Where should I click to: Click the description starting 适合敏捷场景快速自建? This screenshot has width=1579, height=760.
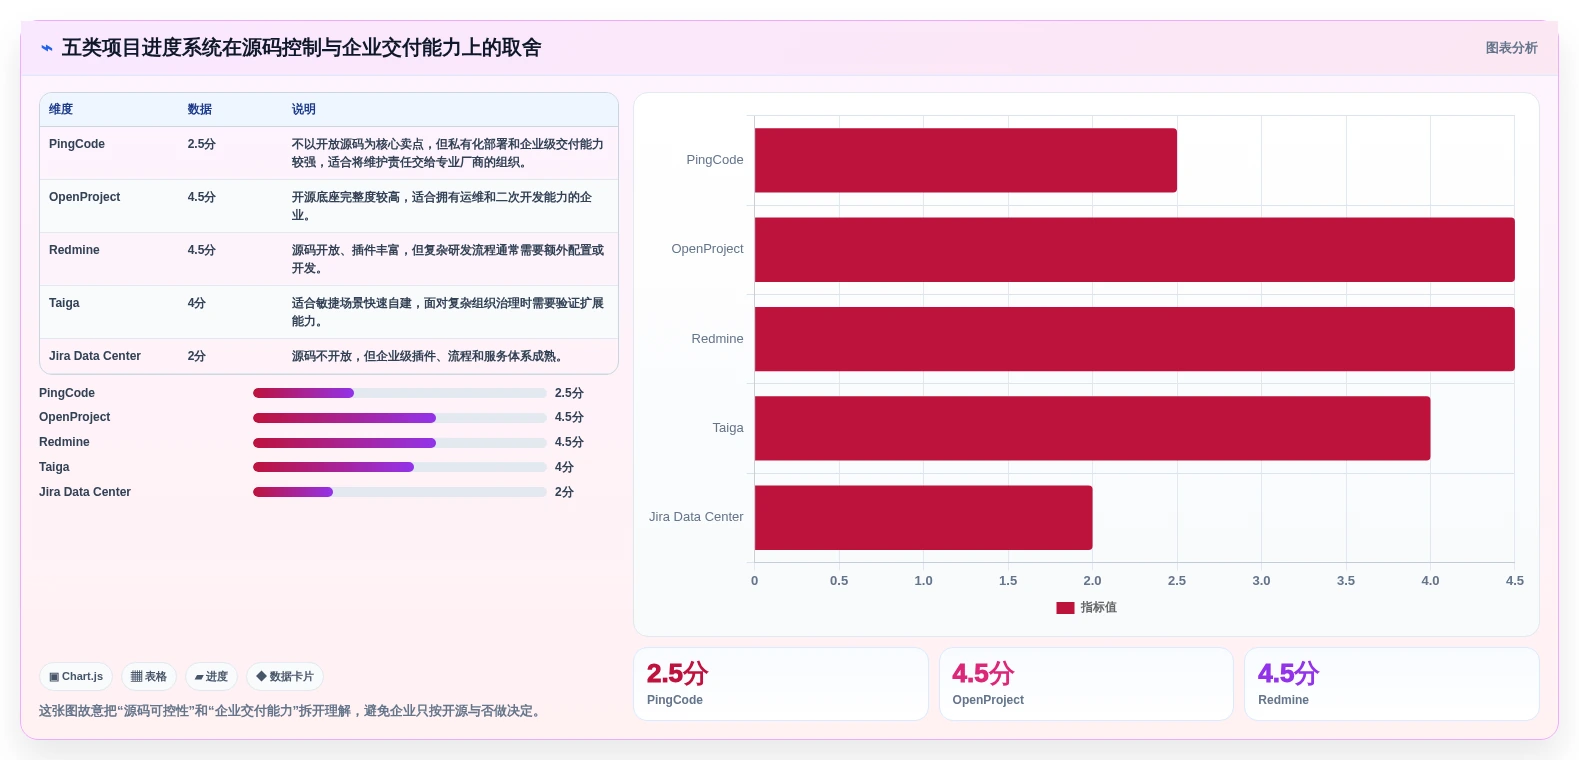[x=448, y=312]
